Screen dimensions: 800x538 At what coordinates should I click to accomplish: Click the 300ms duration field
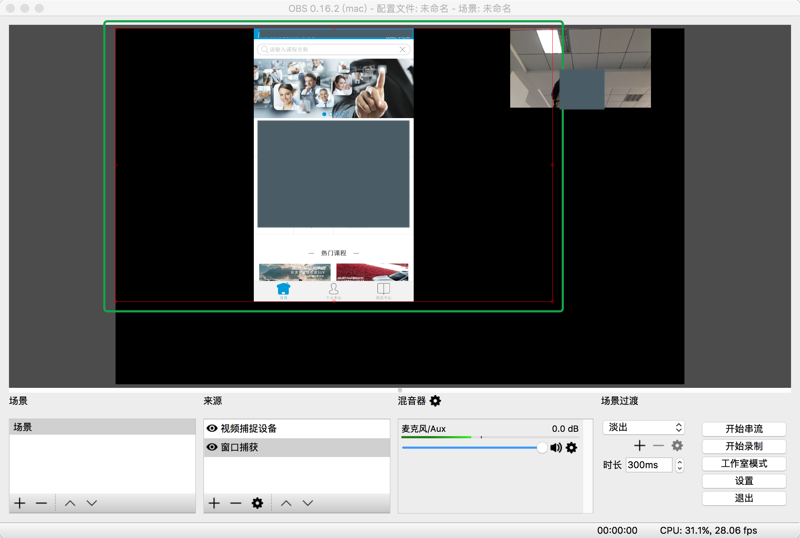coord(648,465)
